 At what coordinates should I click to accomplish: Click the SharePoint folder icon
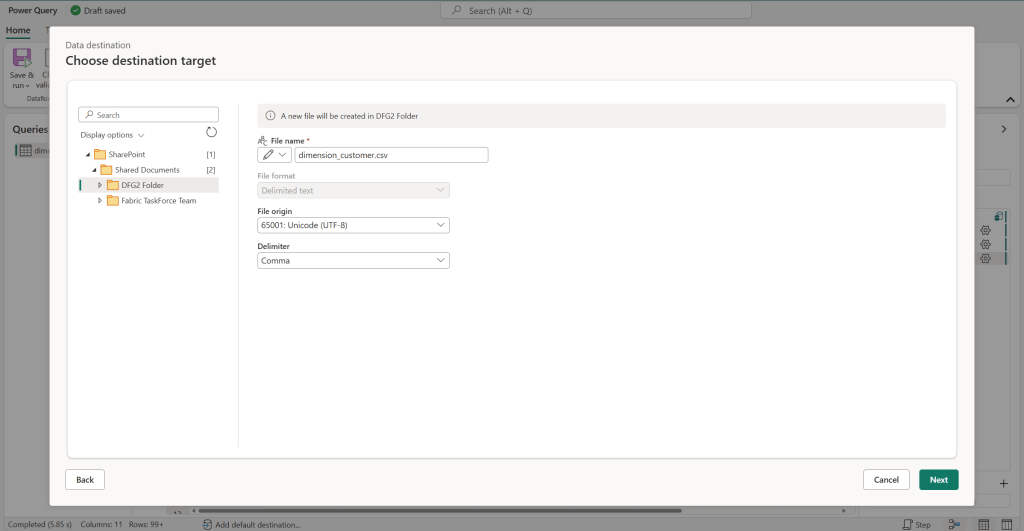(100, 155)
